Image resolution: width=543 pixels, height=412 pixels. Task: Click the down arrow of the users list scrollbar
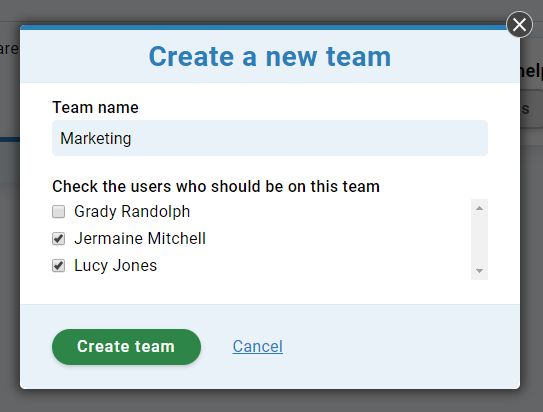point(479,271)
